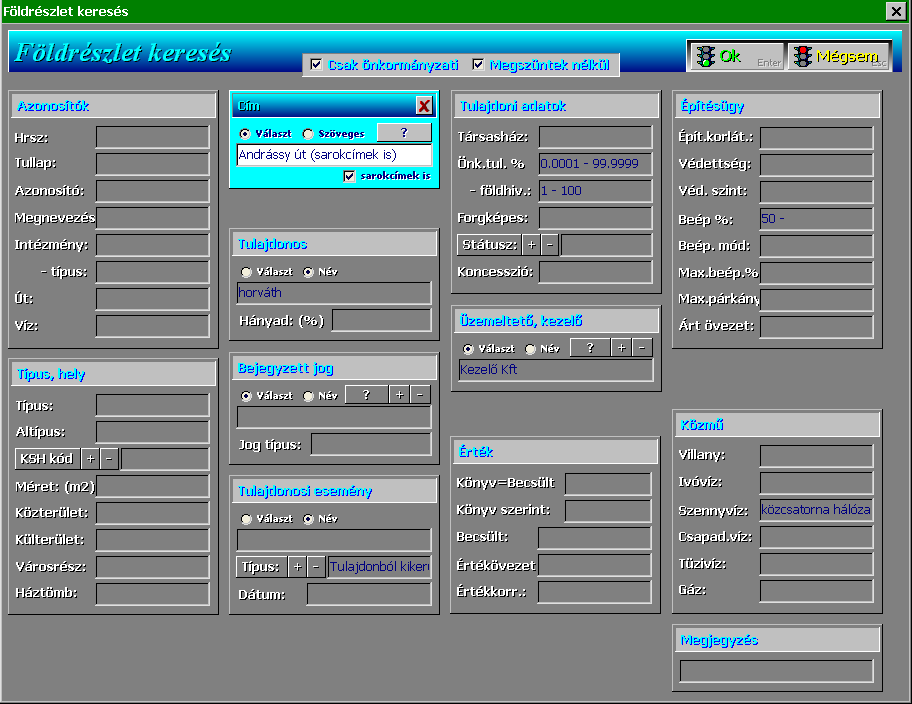Uncheck sarokcímek is checkbox
Image resolution: width=912 pixels, height=704 pixels.
[x=349, y=176]
